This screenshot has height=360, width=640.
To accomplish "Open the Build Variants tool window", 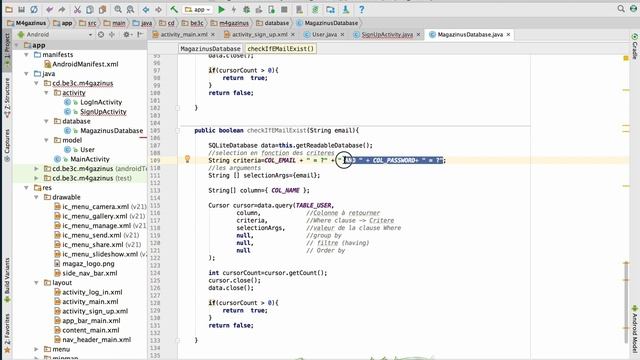I will (x=7, y=280).
